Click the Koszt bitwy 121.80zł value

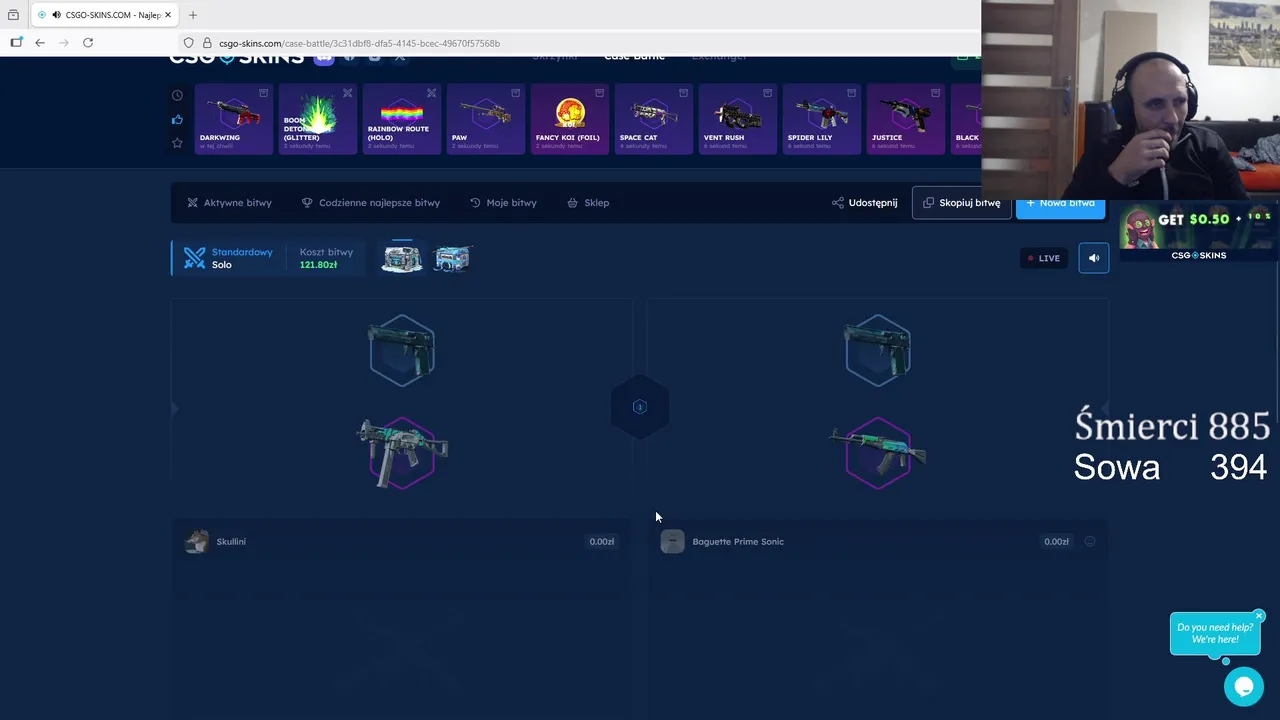(318, 265)
